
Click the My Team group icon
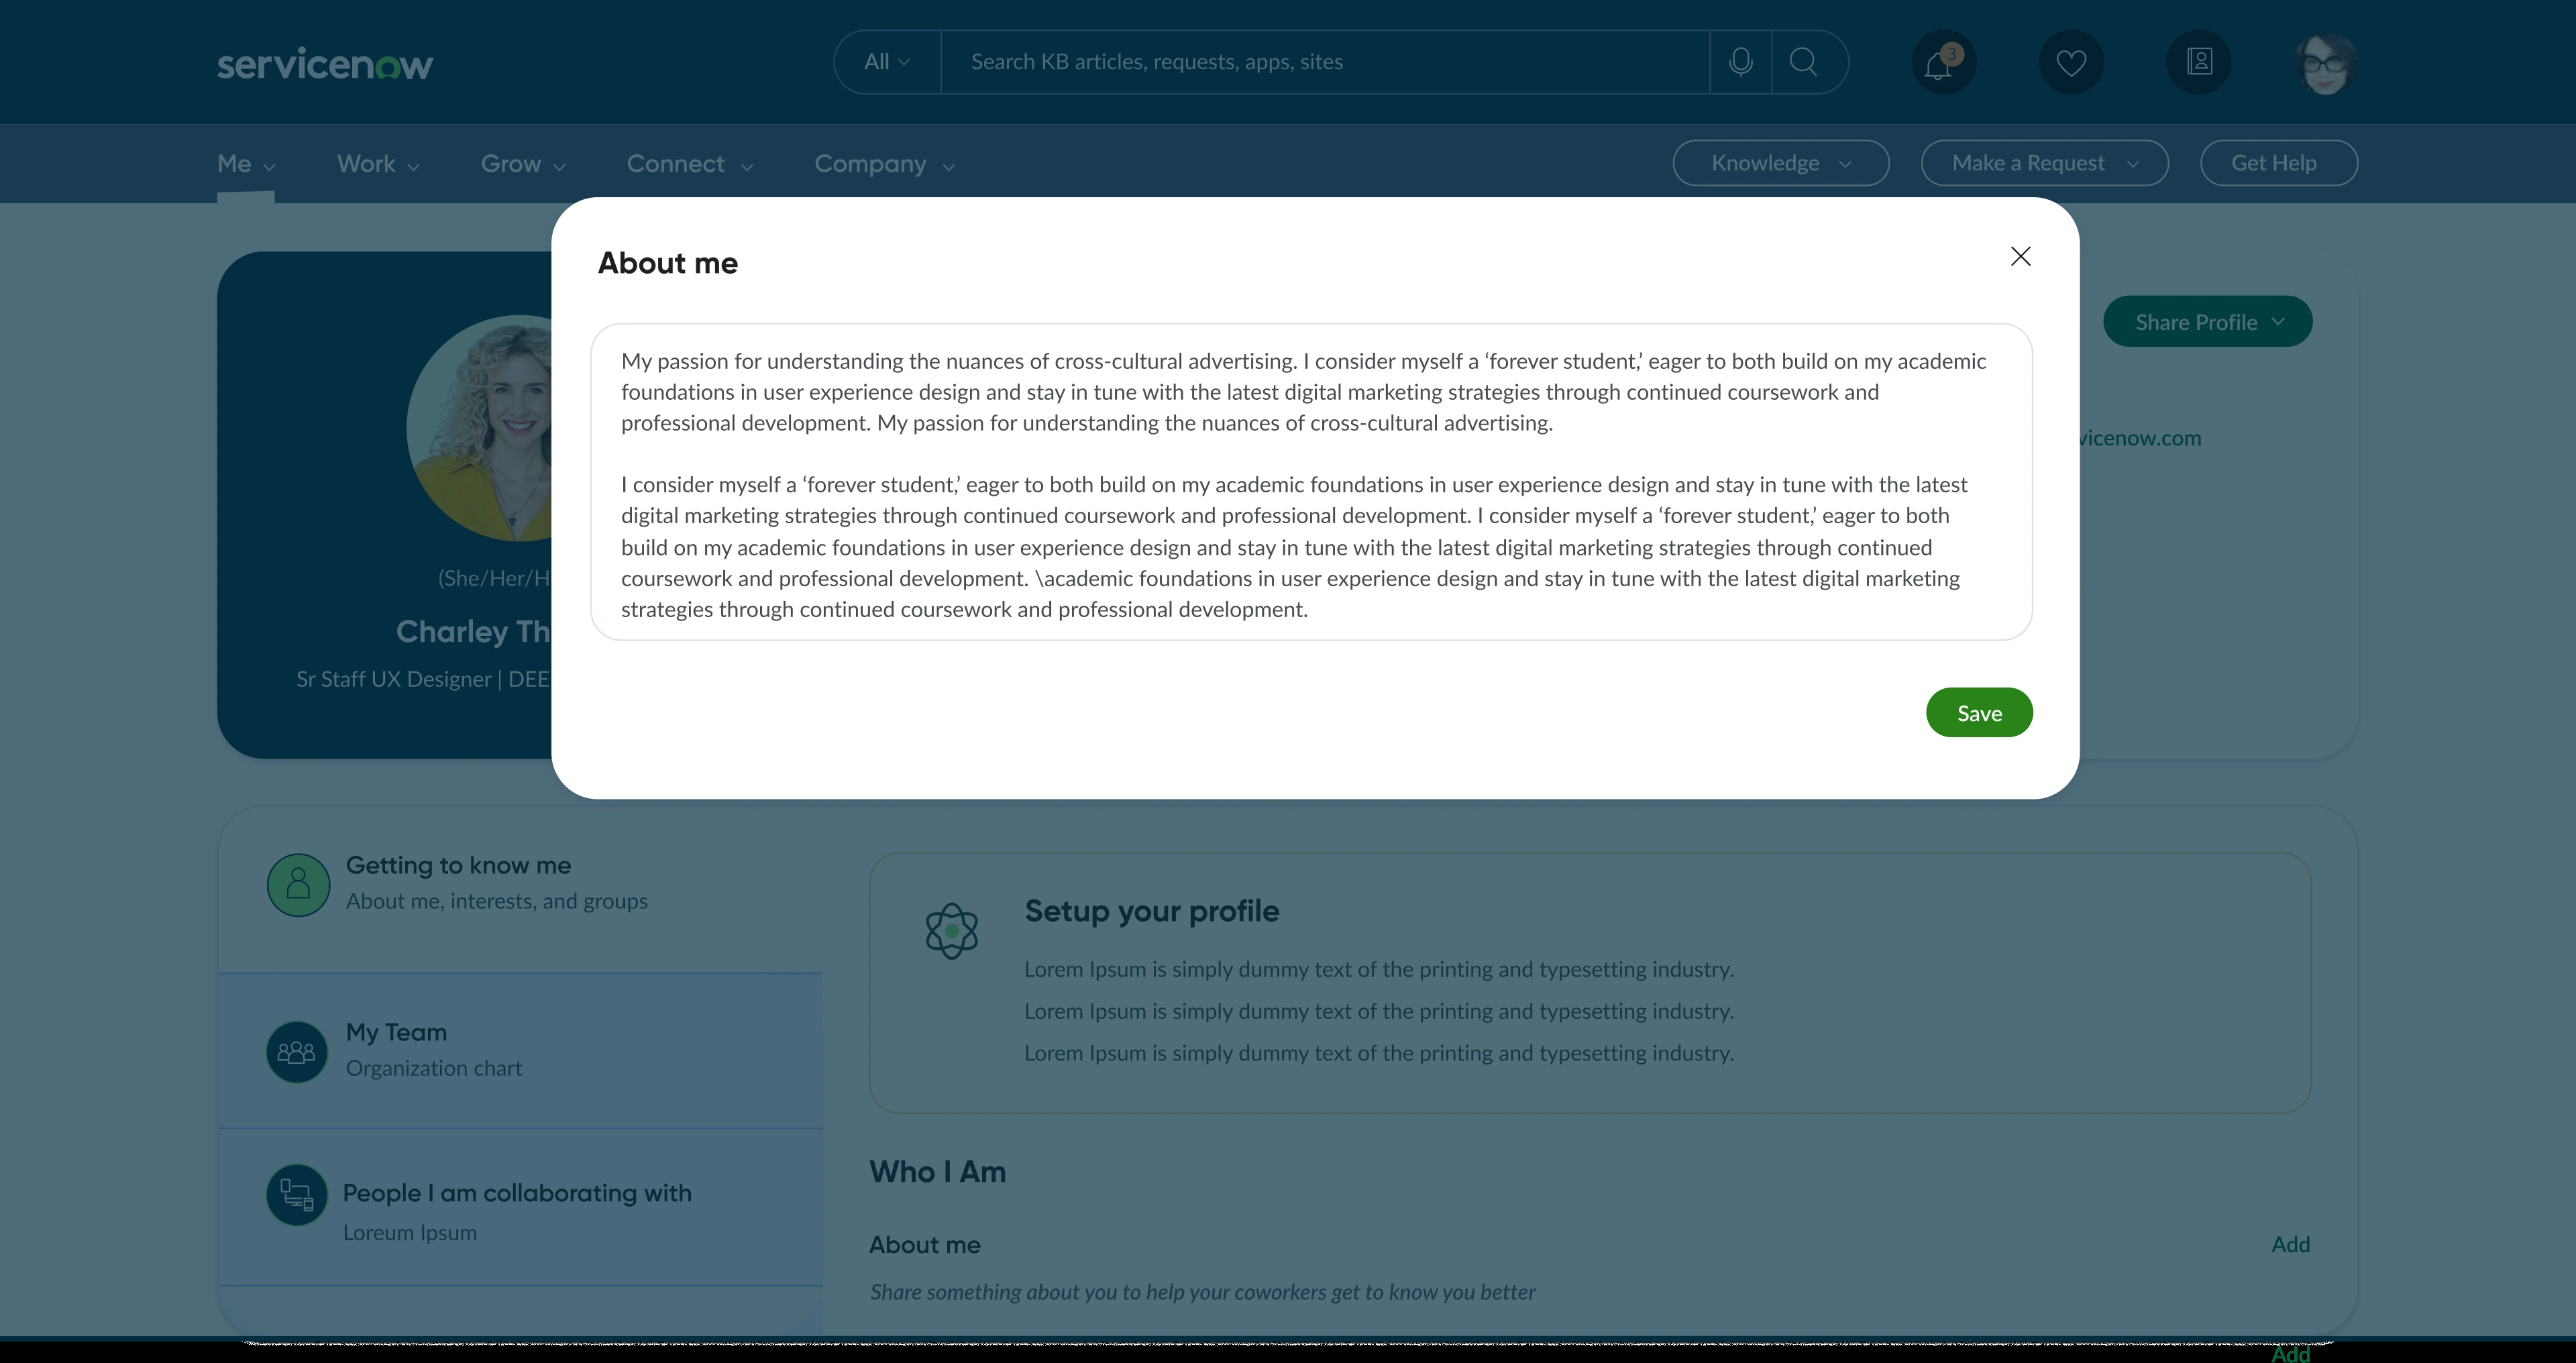(x=296, y=1051)
